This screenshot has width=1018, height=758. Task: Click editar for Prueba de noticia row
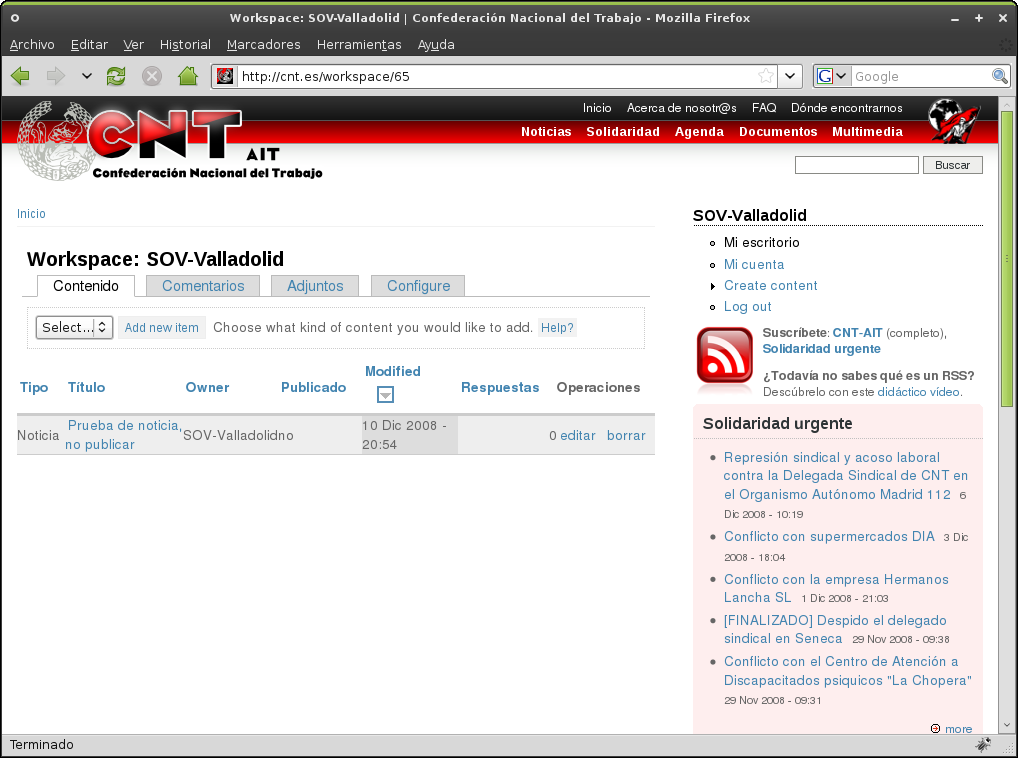[x=578, y=435]
